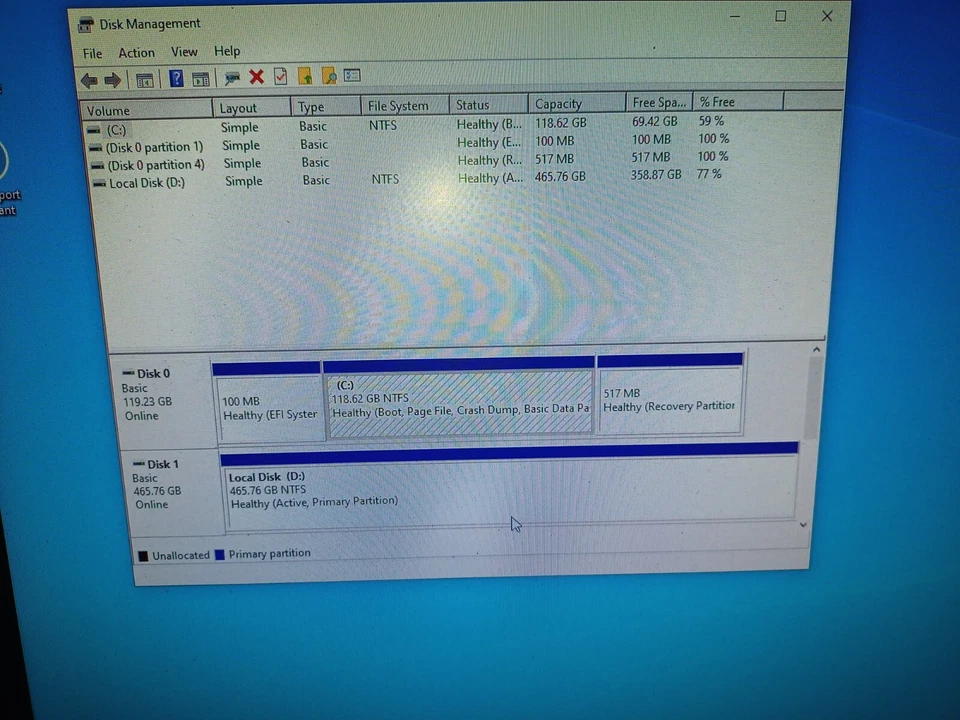960x720 pixels.
Task: Click the Back navigation arrow icon
Action: click(x=89, y=78)
